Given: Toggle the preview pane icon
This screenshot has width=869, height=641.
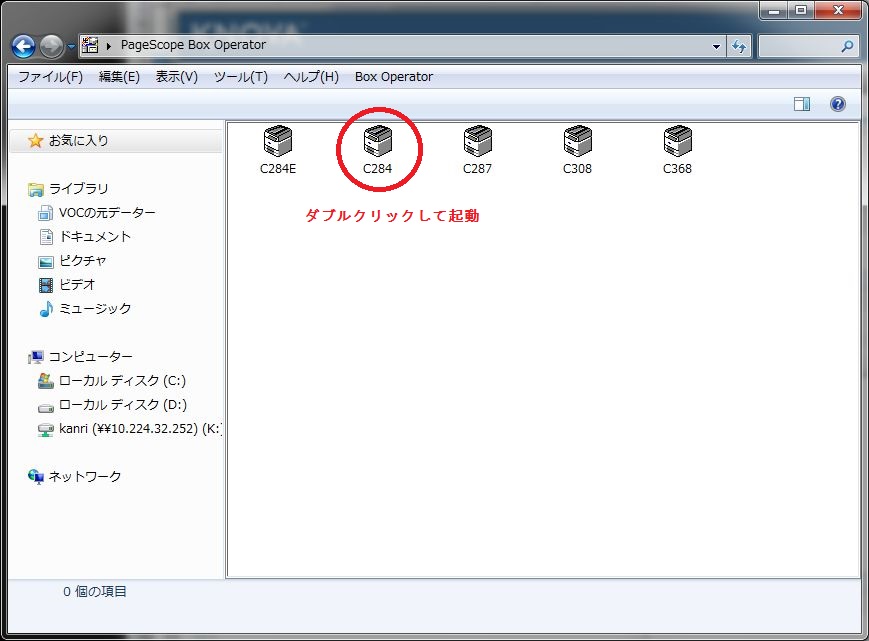Looking at the screenshot, I should 802,104.
